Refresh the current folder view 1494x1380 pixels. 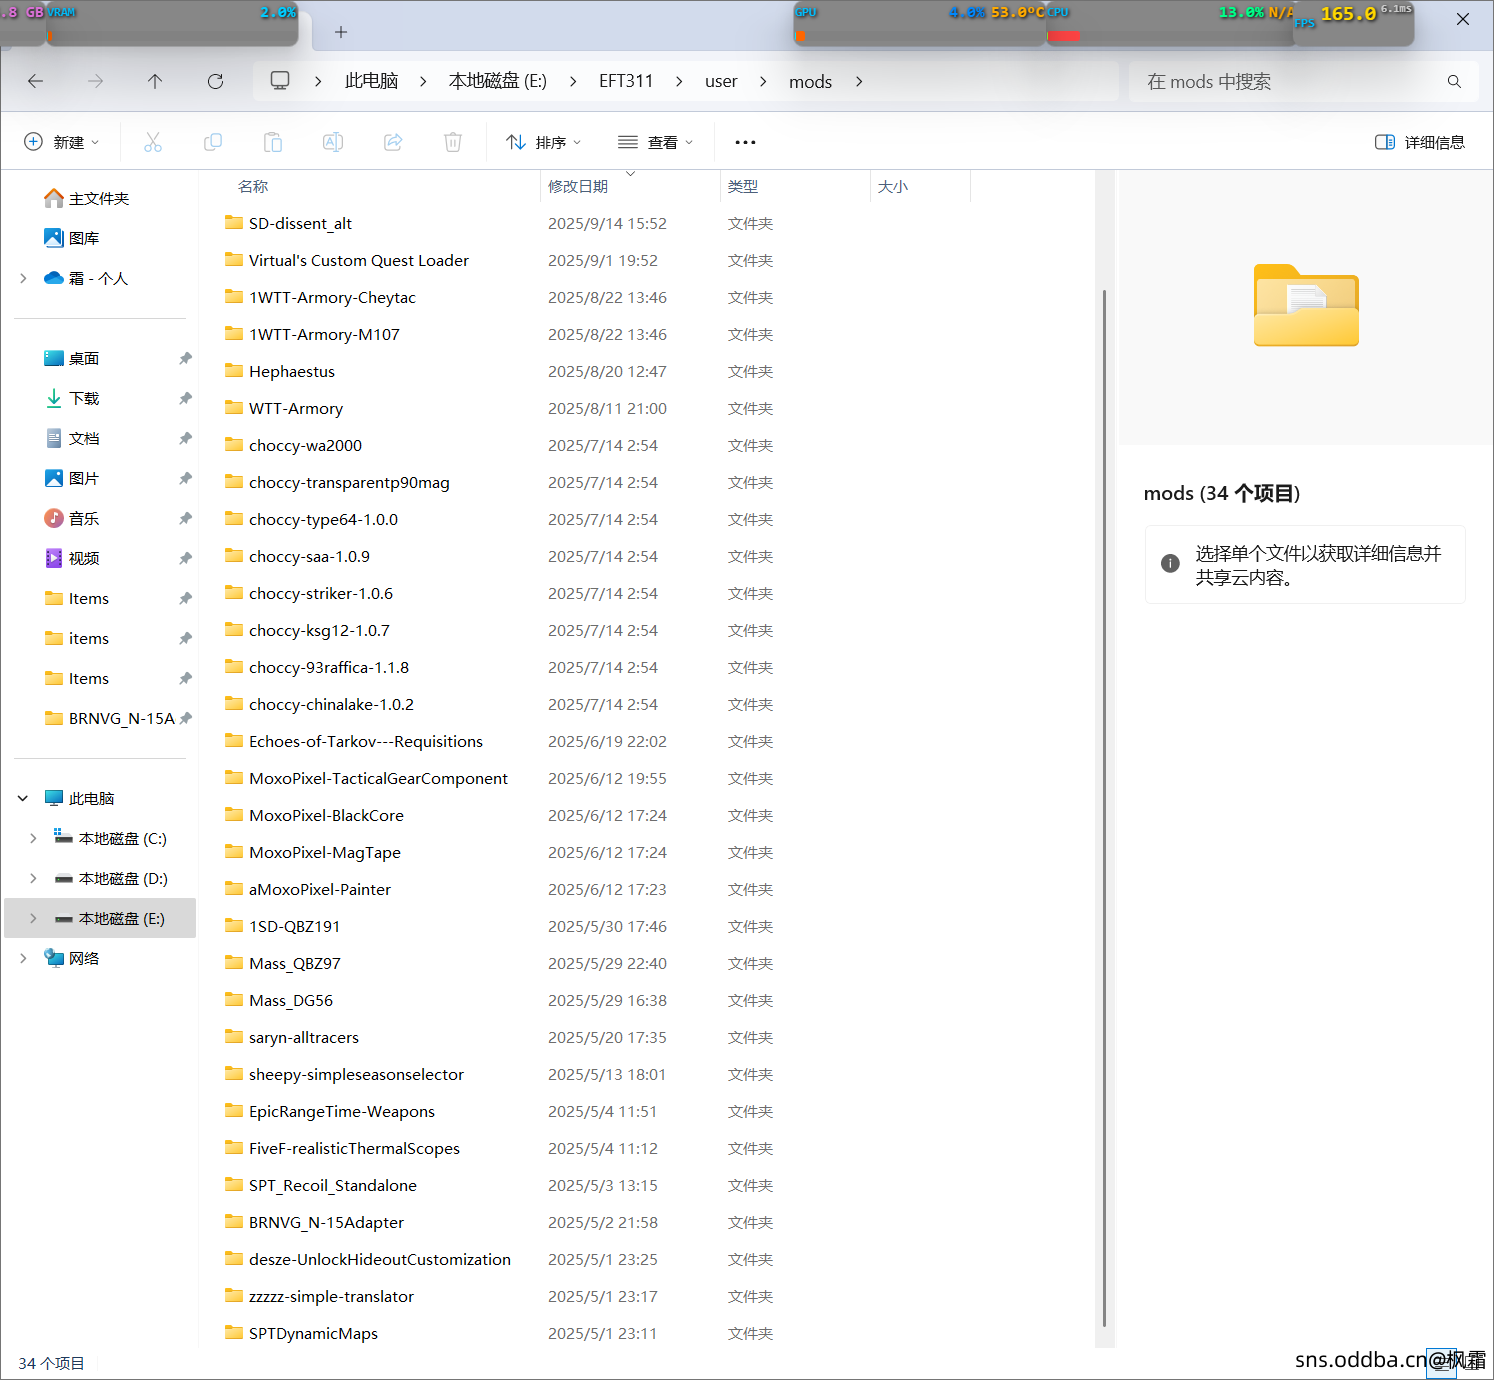[x=215, y=81]
